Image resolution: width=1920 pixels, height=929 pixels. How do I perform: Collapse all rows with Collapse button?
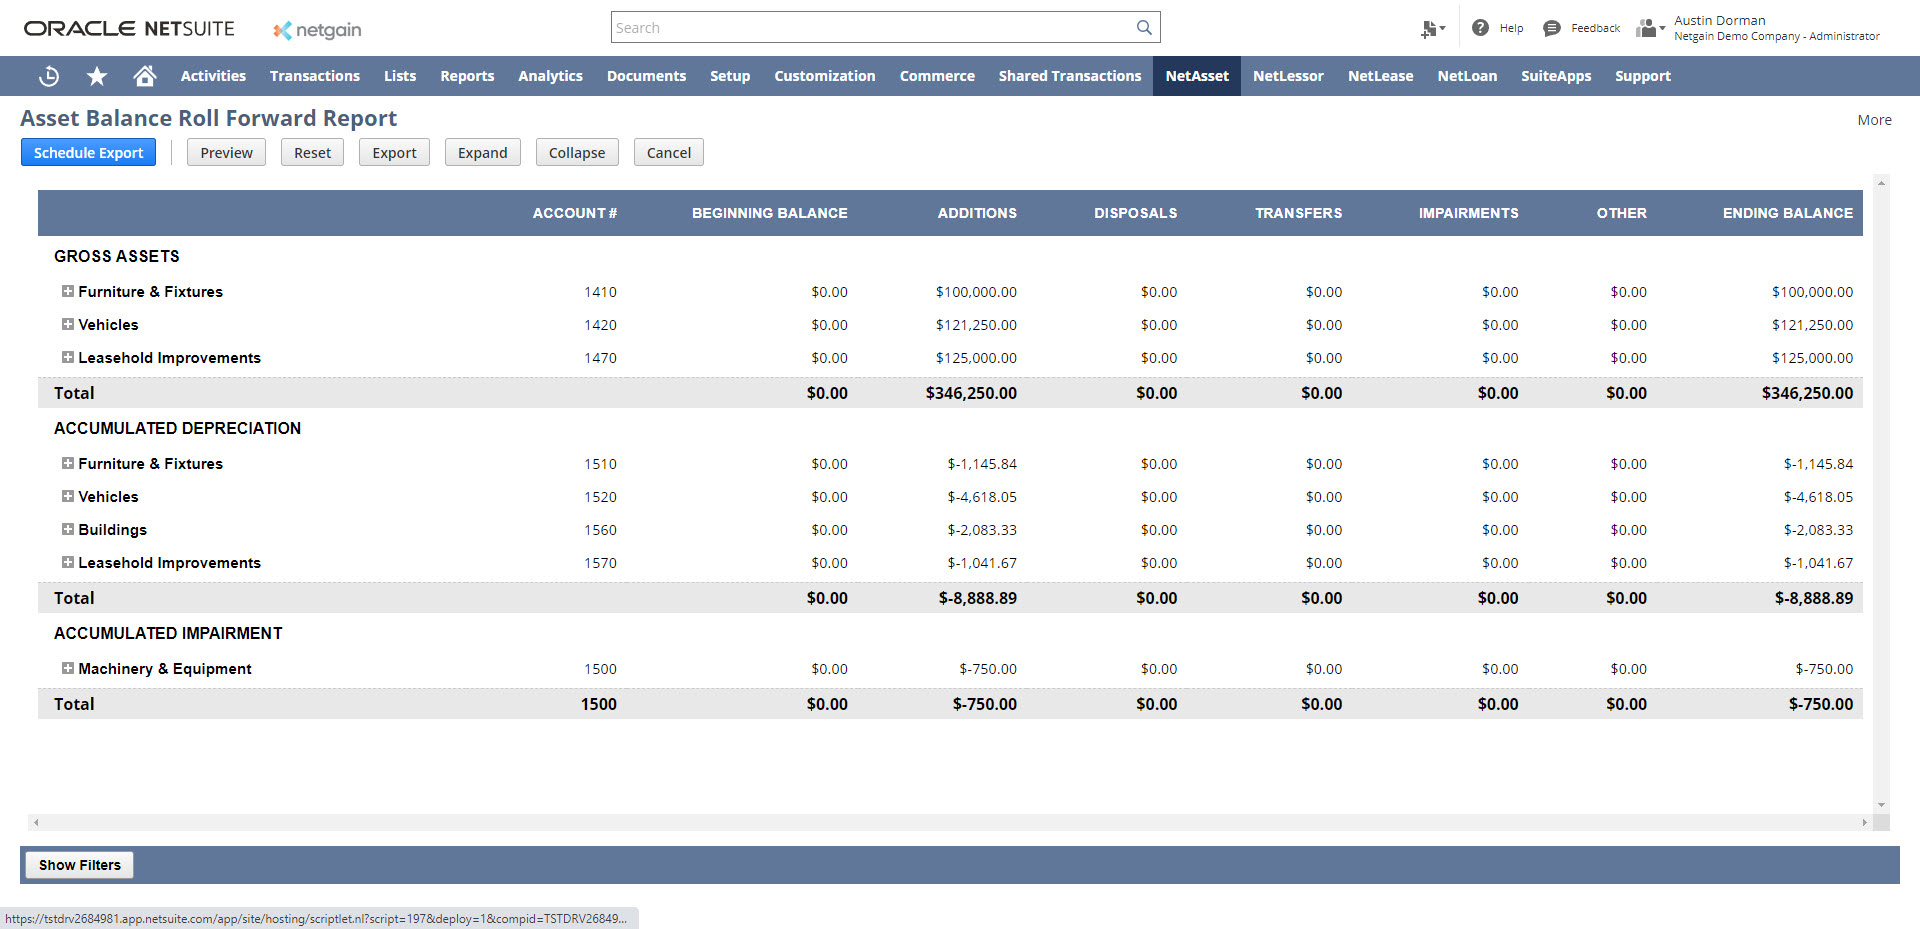tap(577, 152)
